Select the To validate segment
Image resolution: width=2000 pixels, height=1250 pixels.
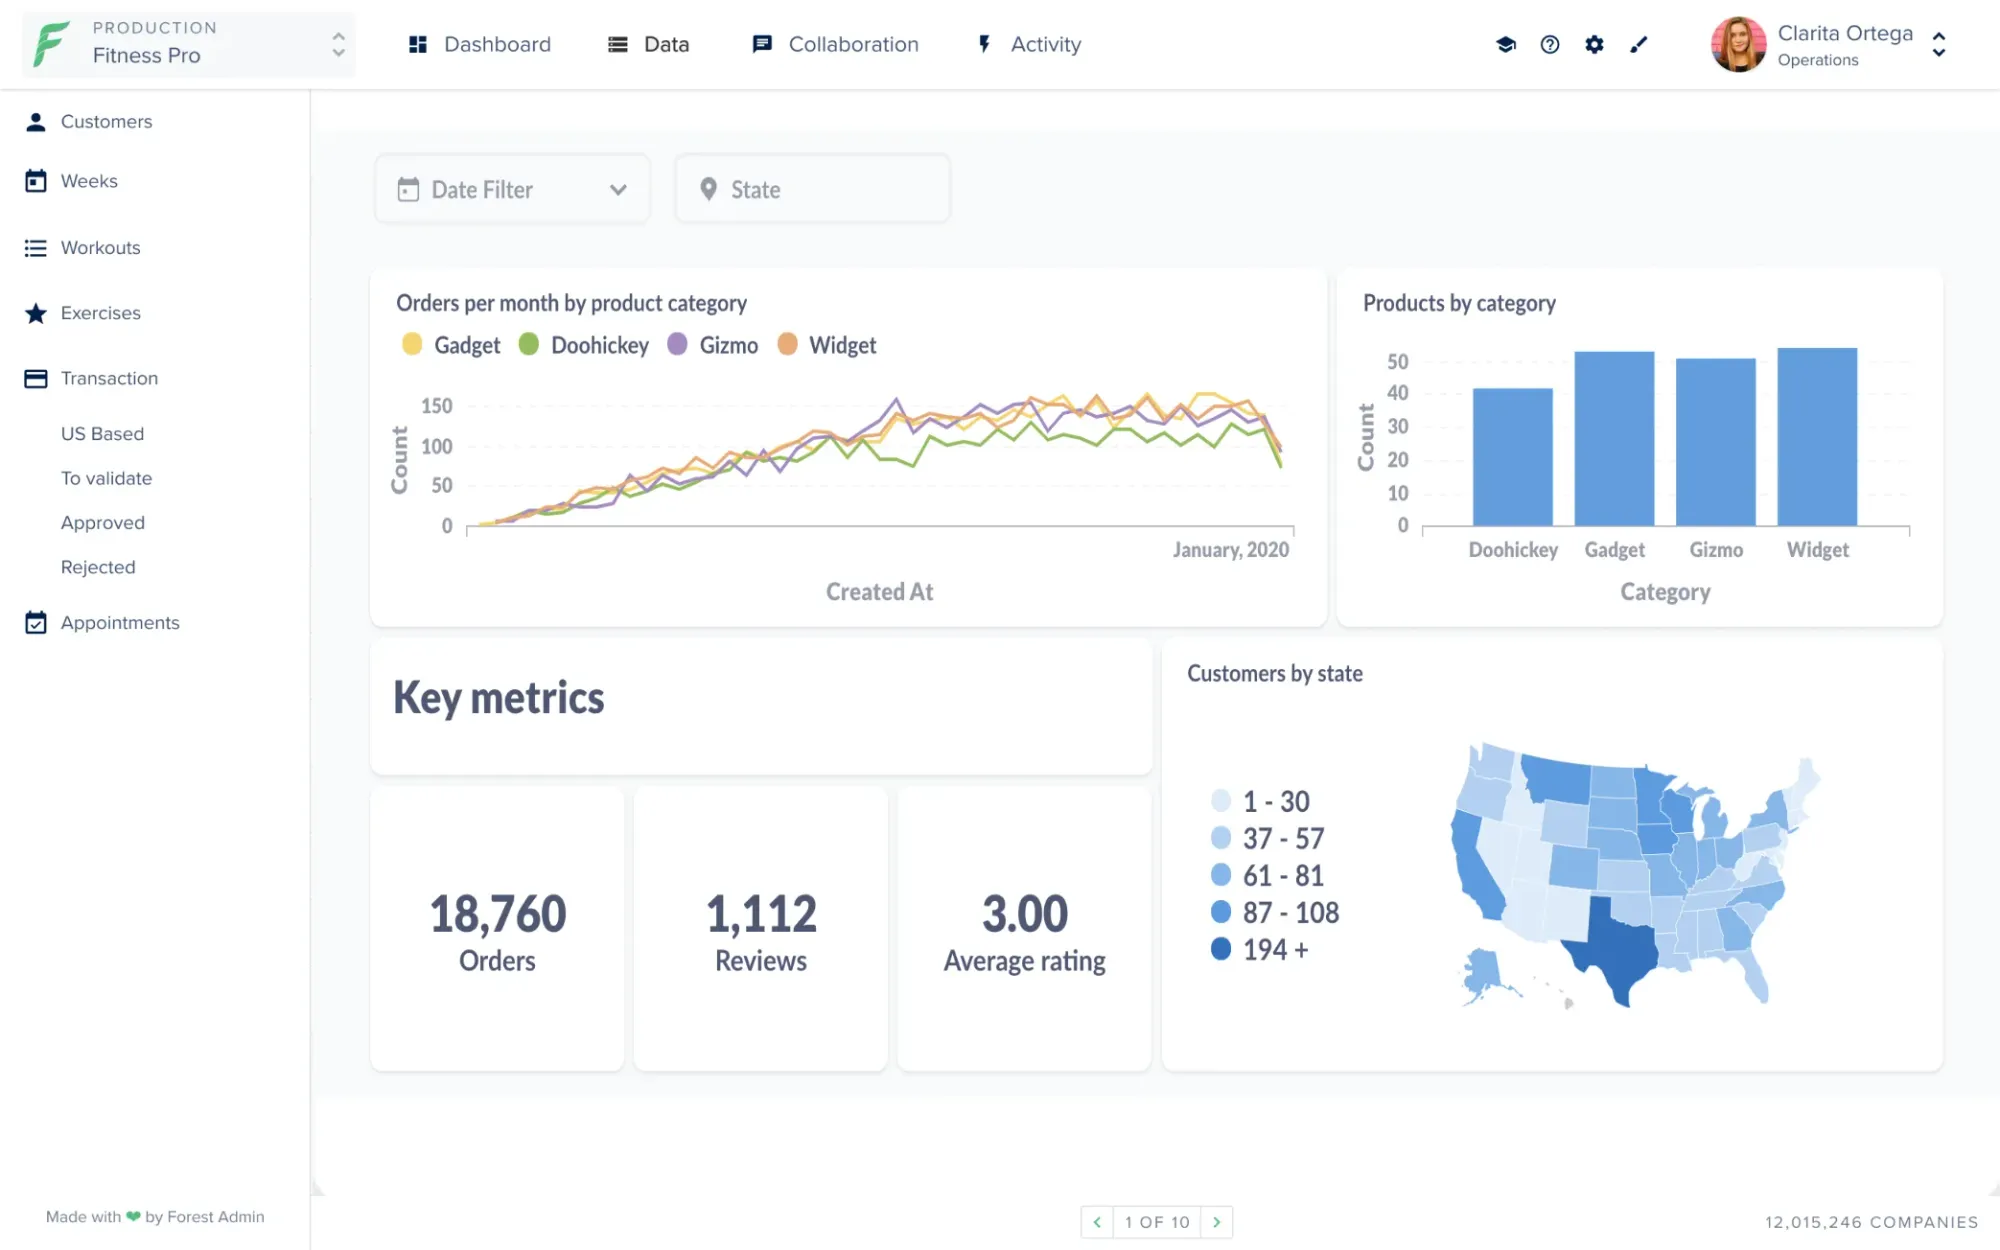click(106, 478)
